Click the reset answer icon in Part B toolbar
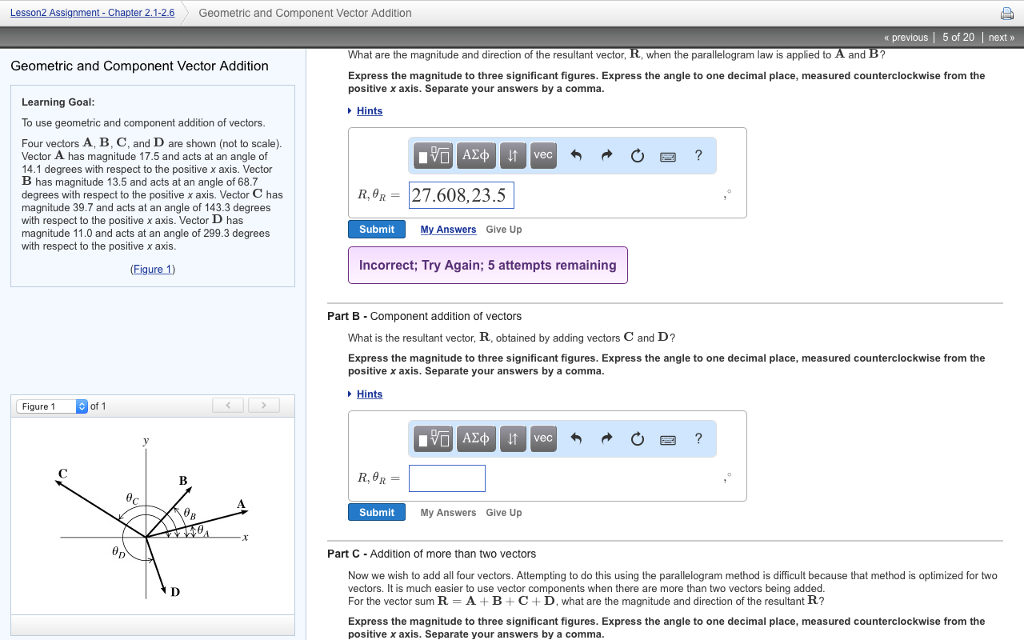This screenshot has height=640, width=1024. (637, 438)
